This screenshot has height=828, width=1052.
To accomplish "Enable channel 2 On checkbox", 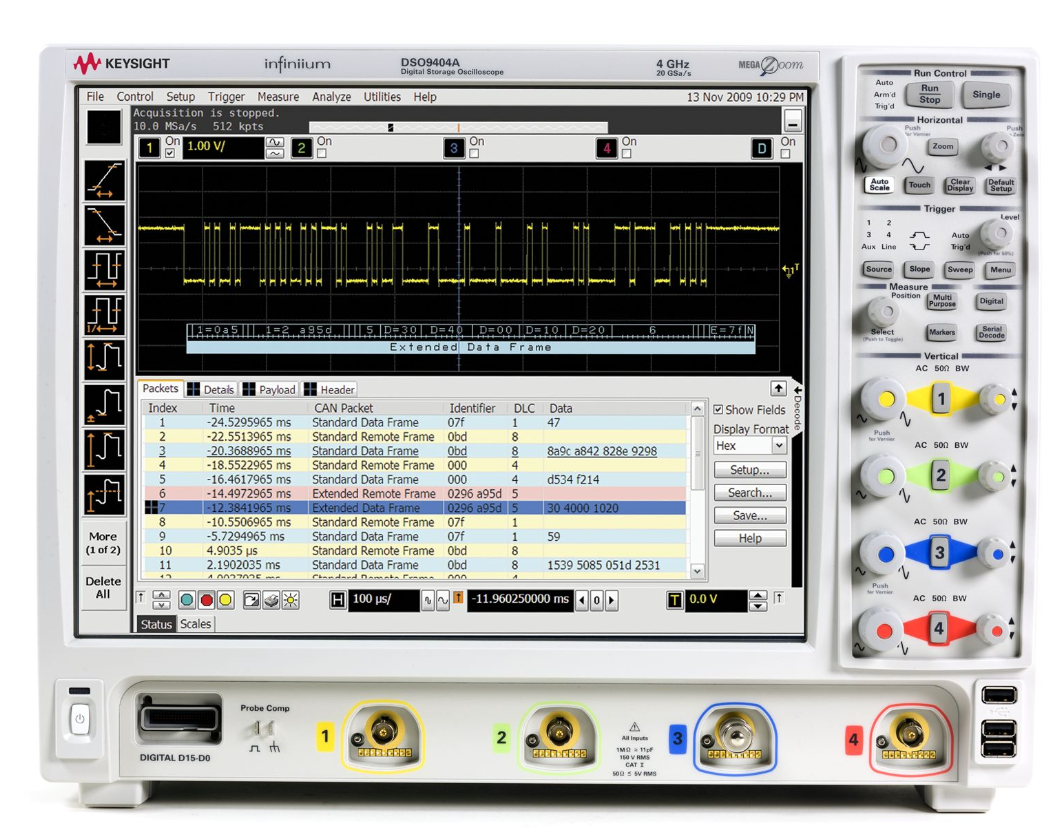I will click(322, 153).
